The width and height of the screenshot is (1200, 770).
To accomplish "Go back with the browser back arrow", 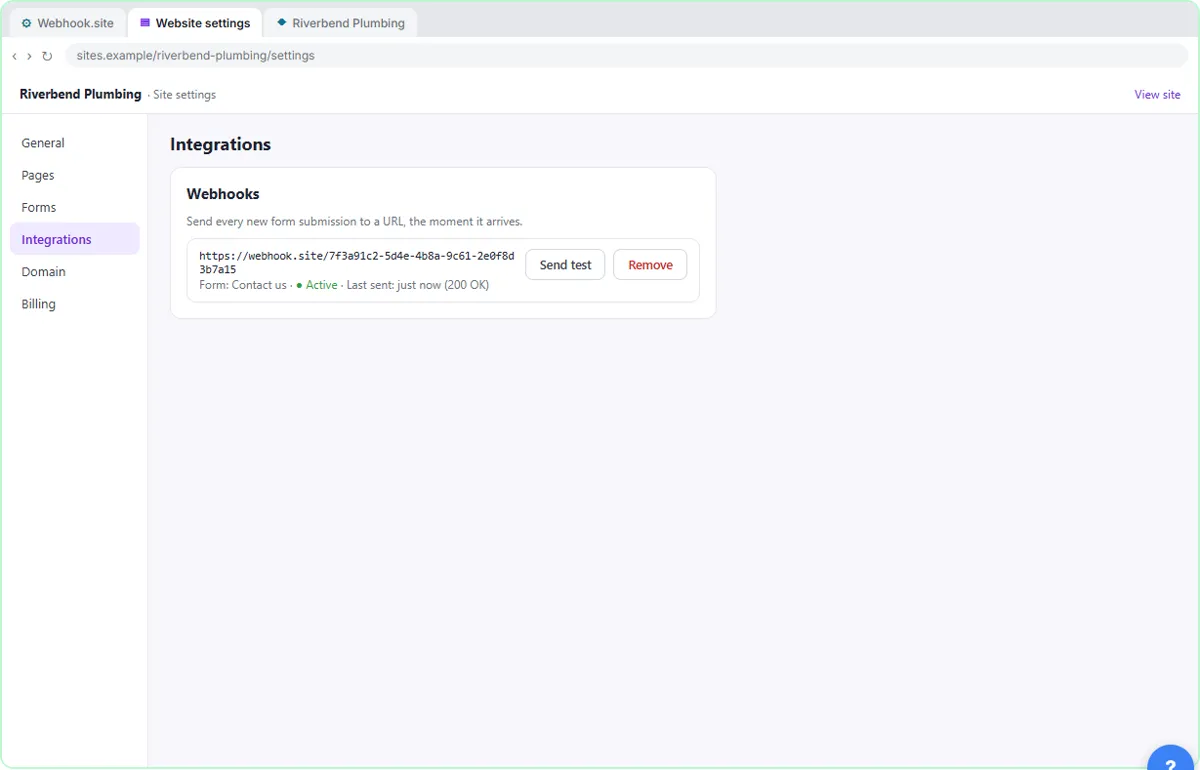I will (x=14, y=56).
